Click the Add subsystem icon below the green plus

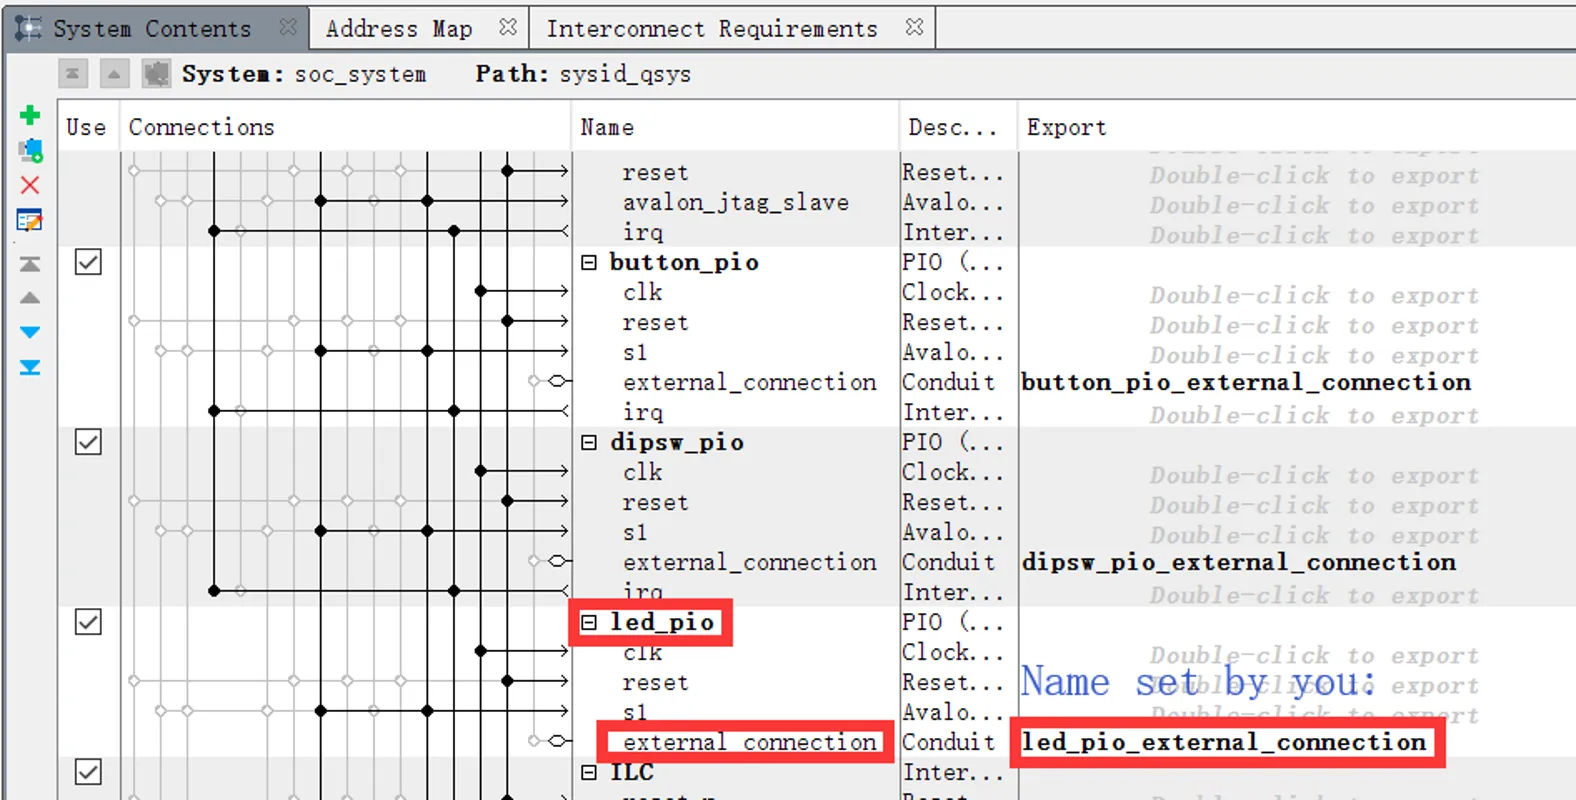coord(30,151)
